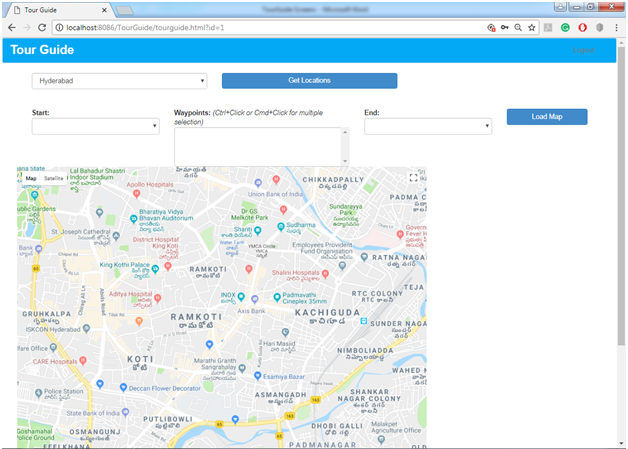Click the Waypoints list scroll-up arrow
The height and width of the screenshot is (449, 628).
pyautogui.click(x=345, y=132)
